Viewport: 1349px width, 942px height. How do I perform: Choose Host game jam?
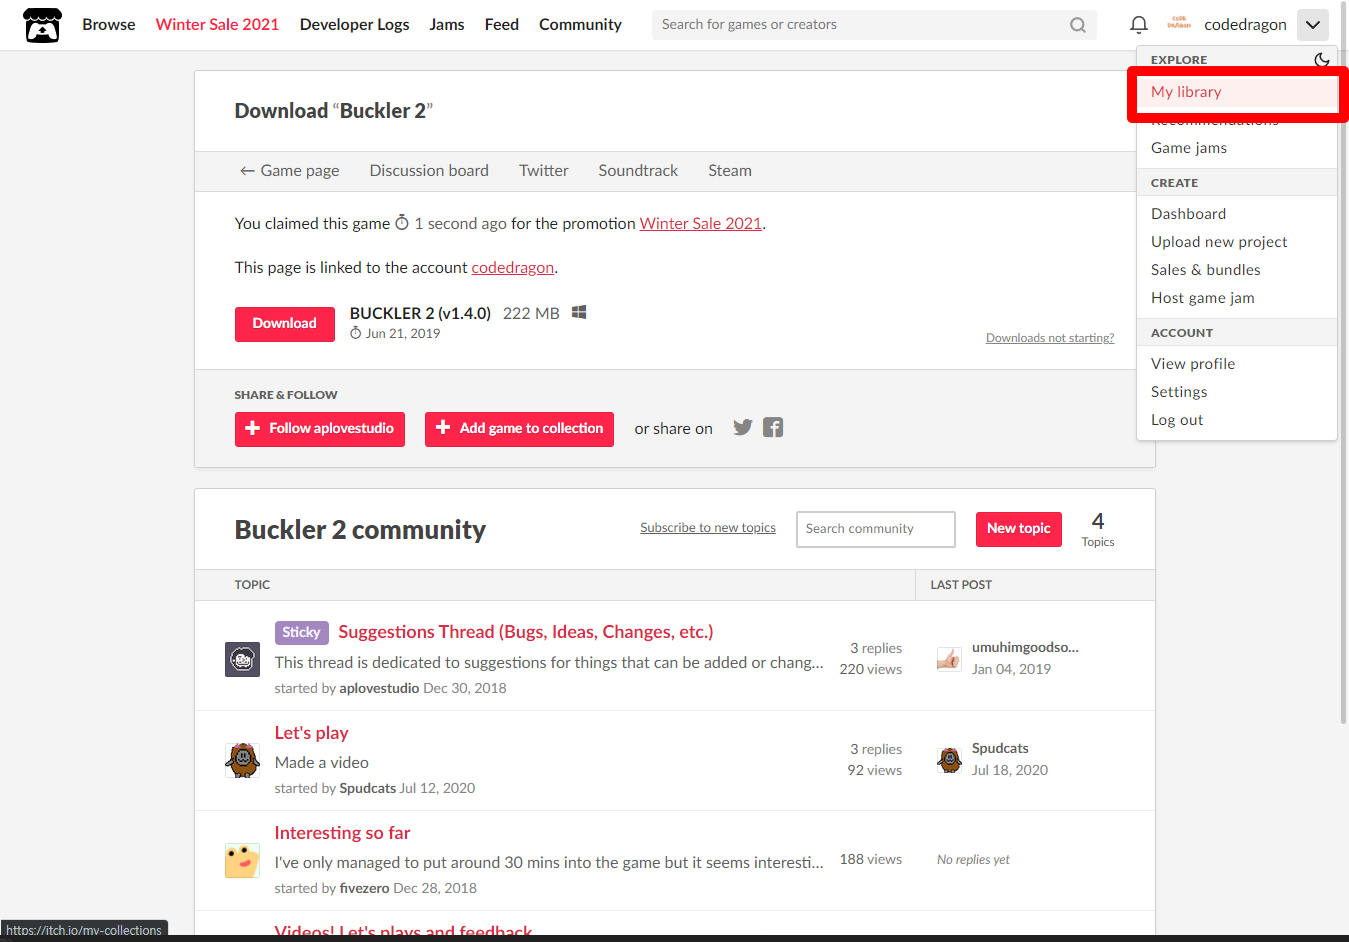(x=1237, y=298)
